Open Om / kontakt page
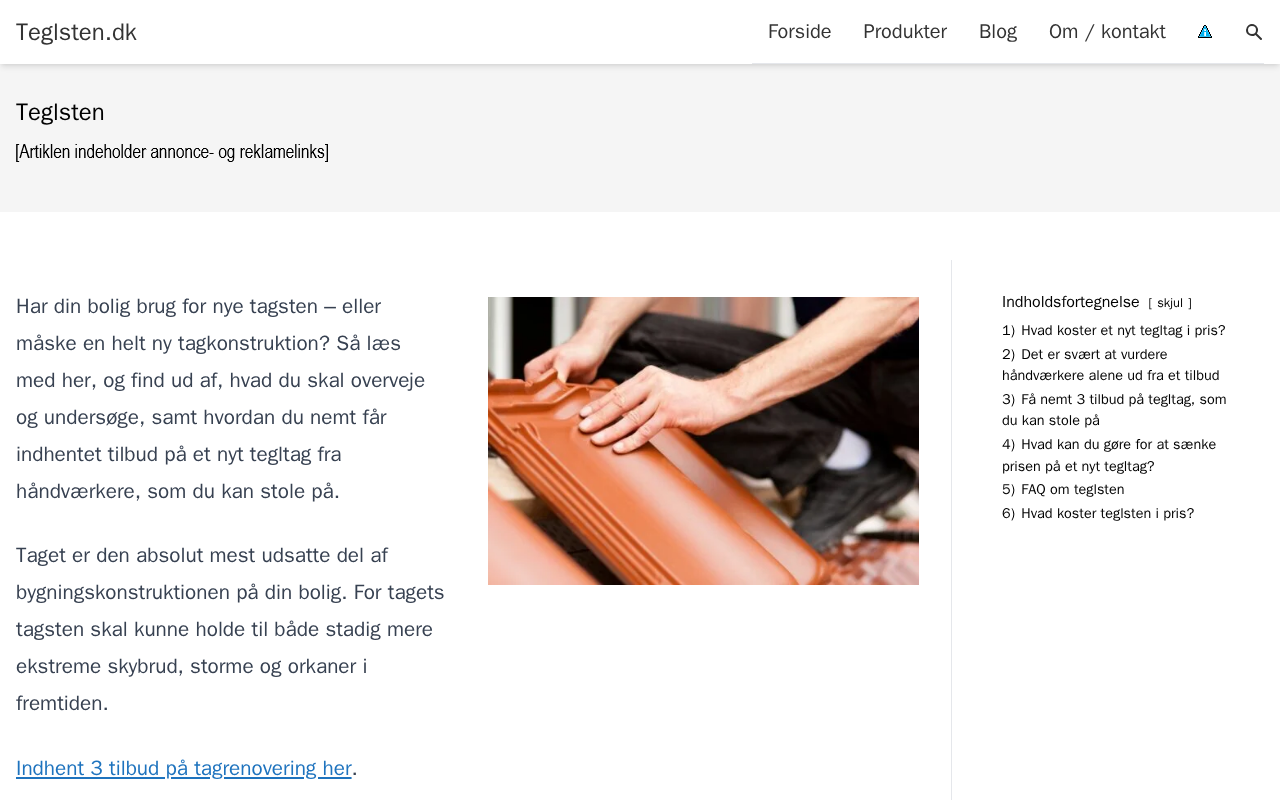Image resolution: width=1280 pixels, height=800 pixels. point(1107,32)
